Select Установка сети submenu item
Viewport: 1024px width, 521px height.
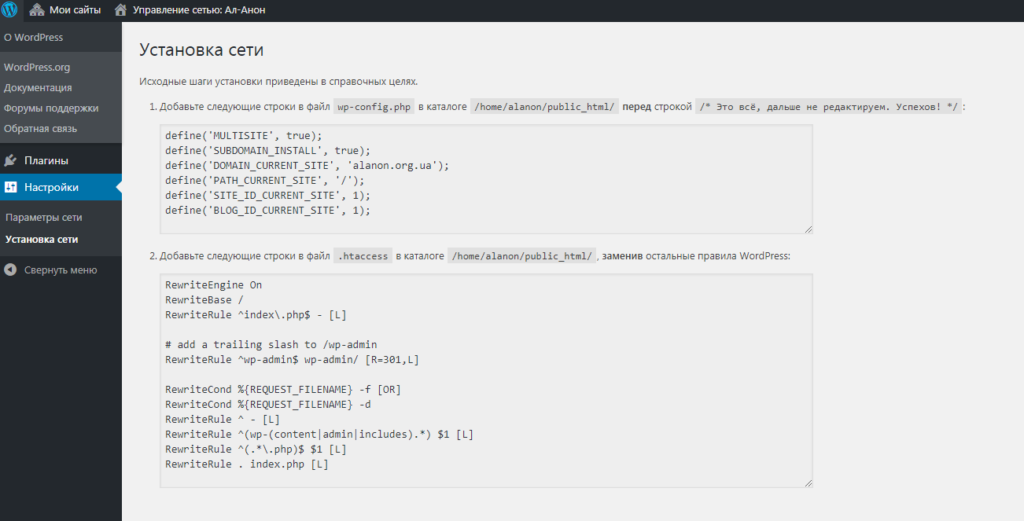(x=42, y=239)
